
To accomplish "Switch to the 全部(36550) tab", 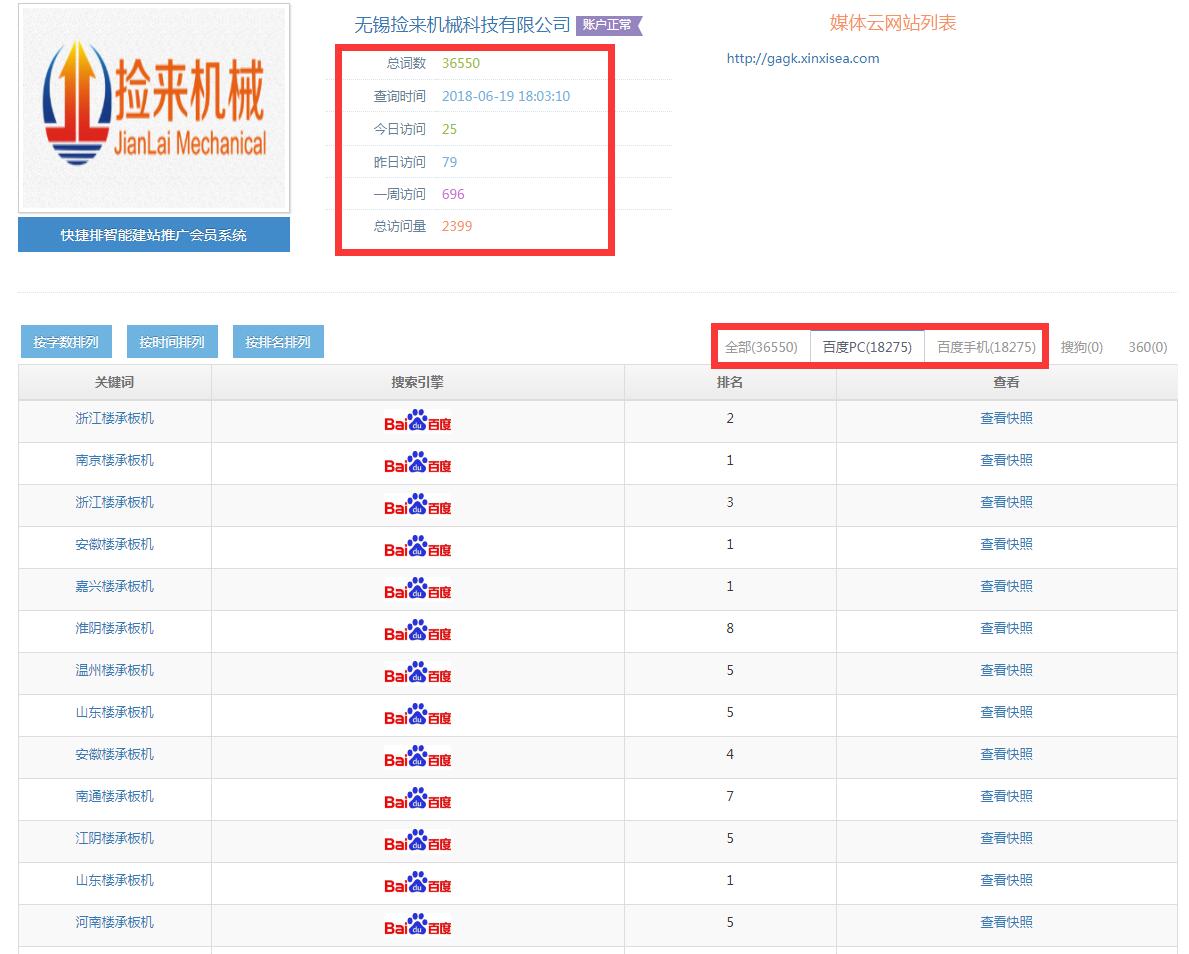I will point(761,347).
